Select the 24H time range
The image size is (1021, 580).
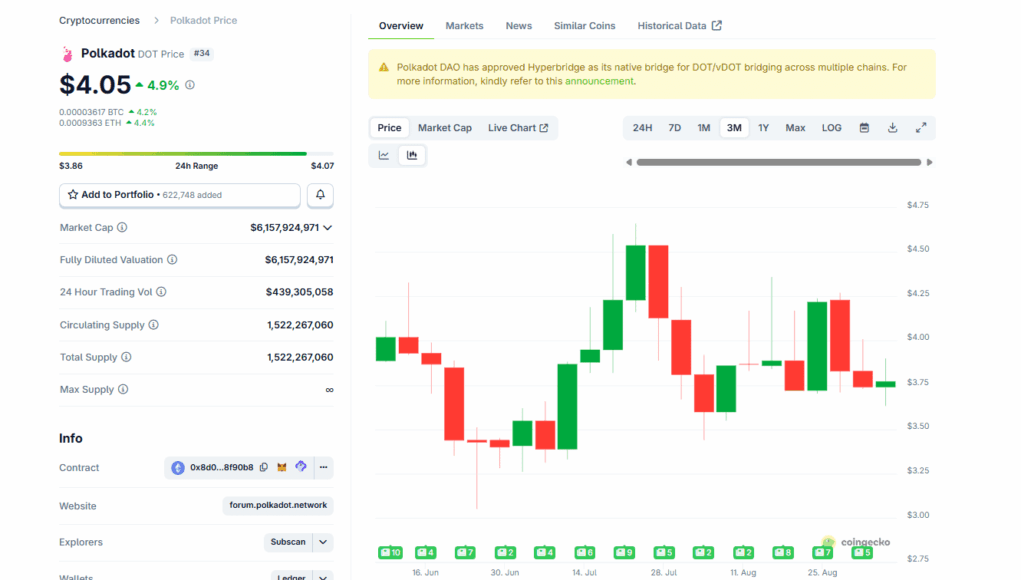pyautogui.click(x=642, y=128)
